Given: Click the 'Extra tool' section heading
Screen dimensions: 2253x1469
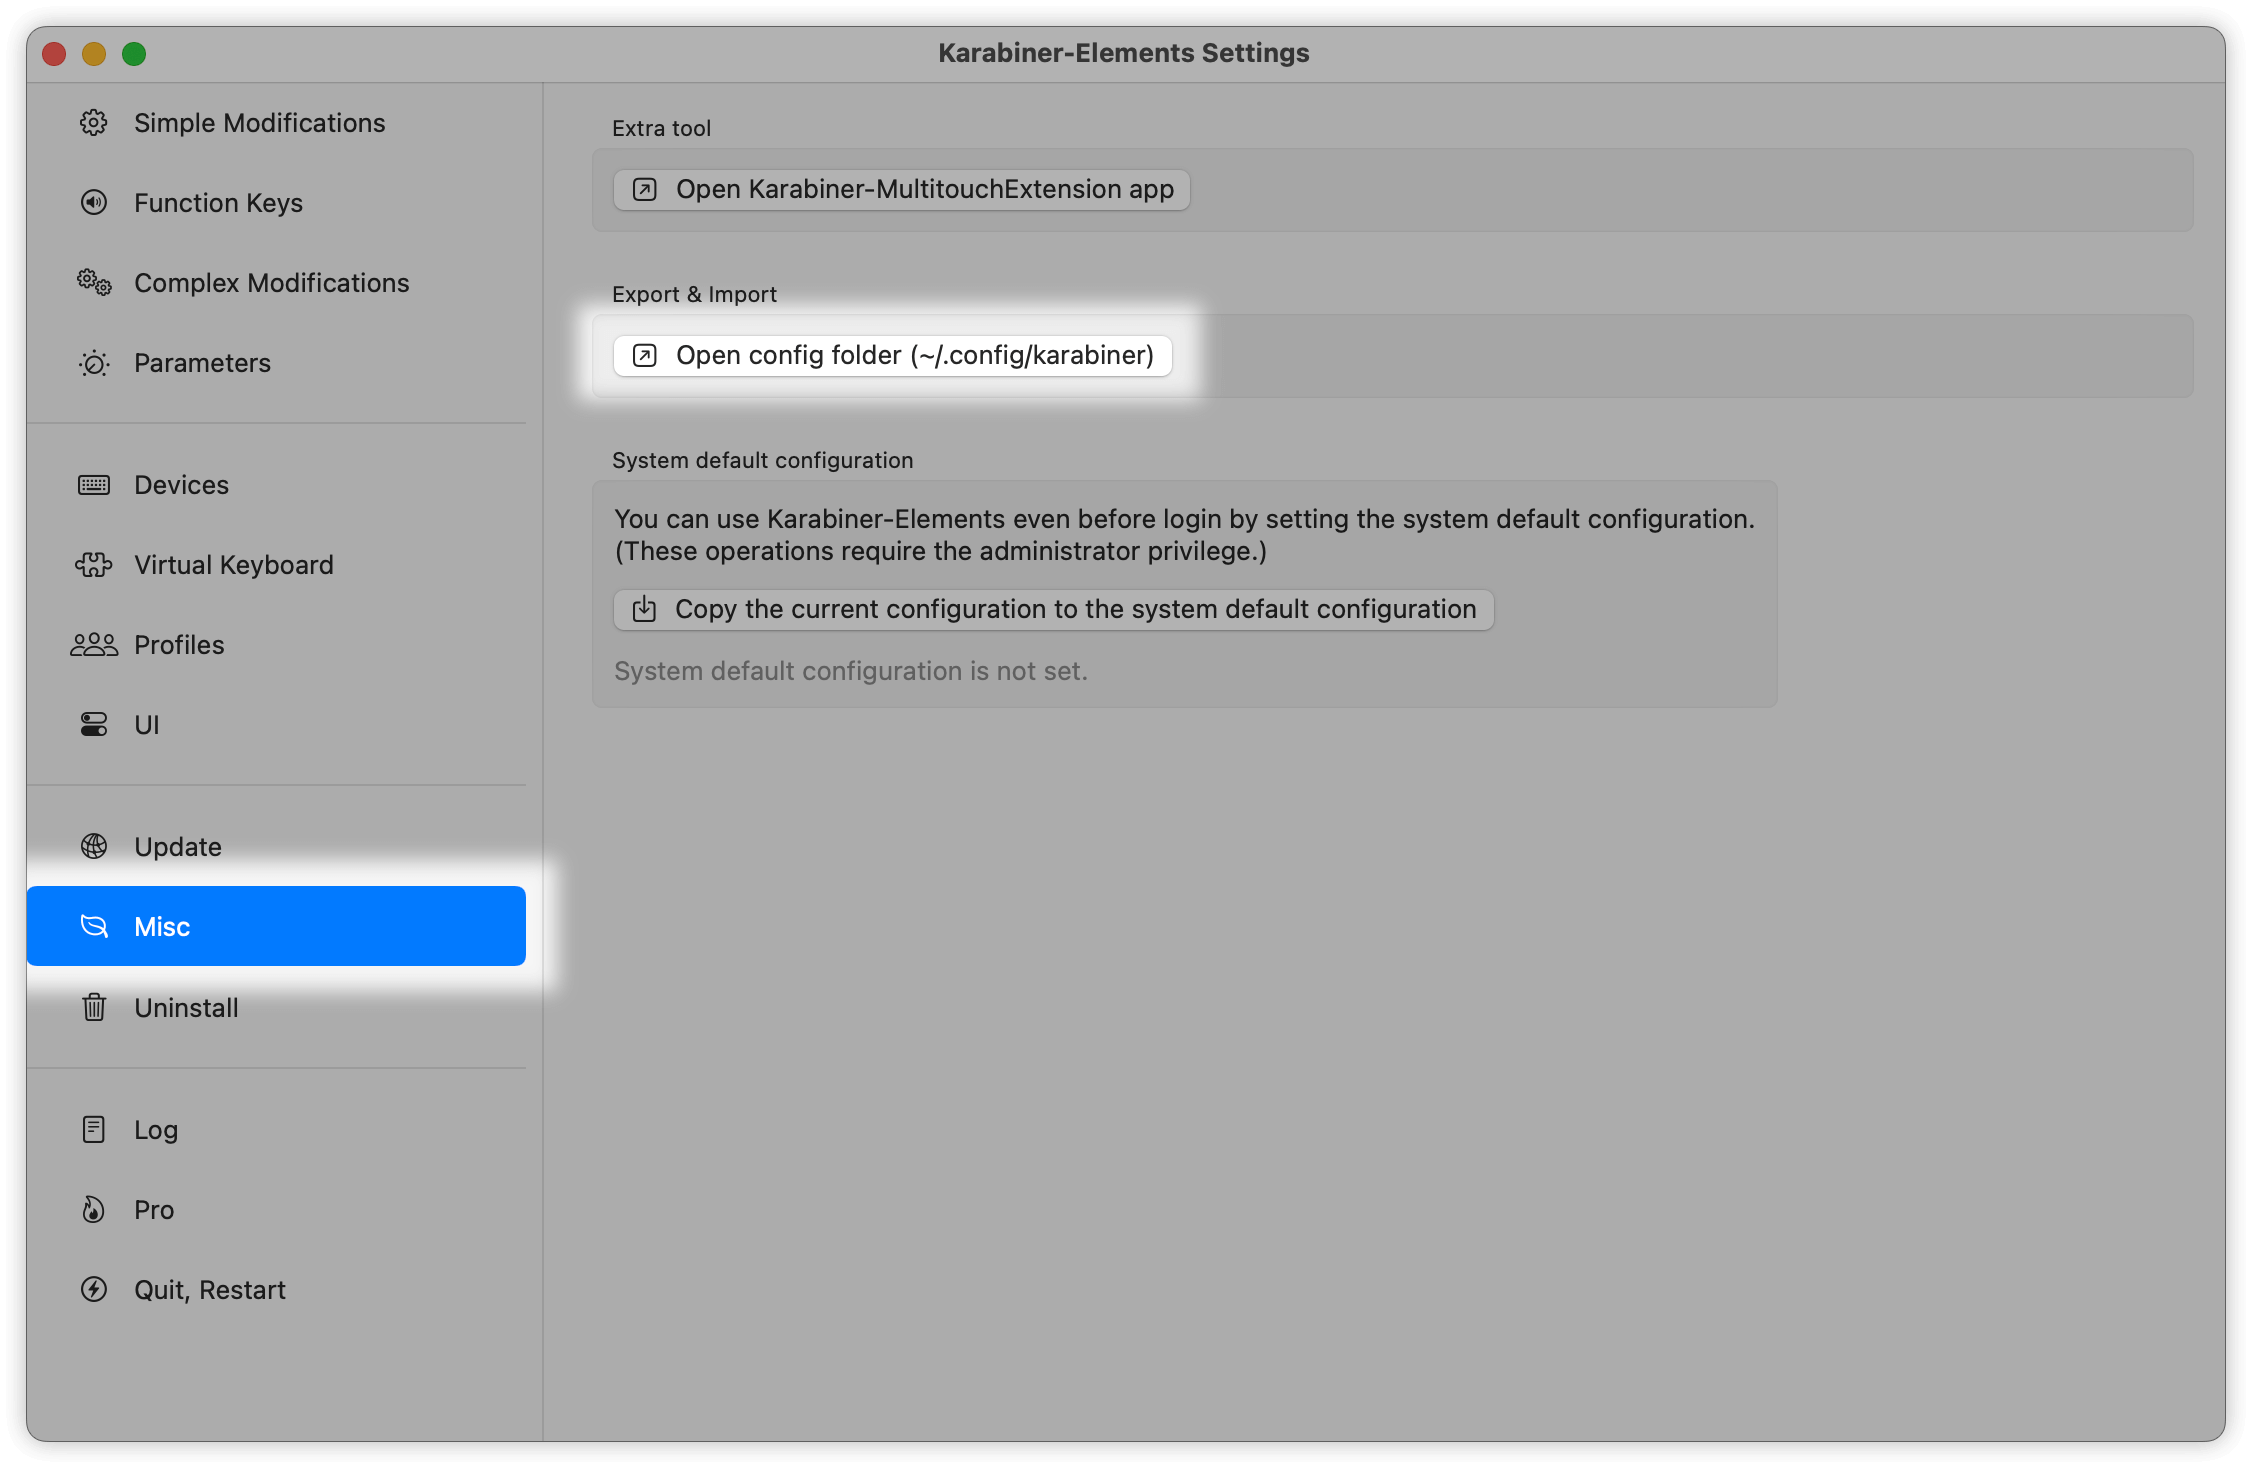Looking at the screenshot, I should pyautogui.click(x=662, y=128).
